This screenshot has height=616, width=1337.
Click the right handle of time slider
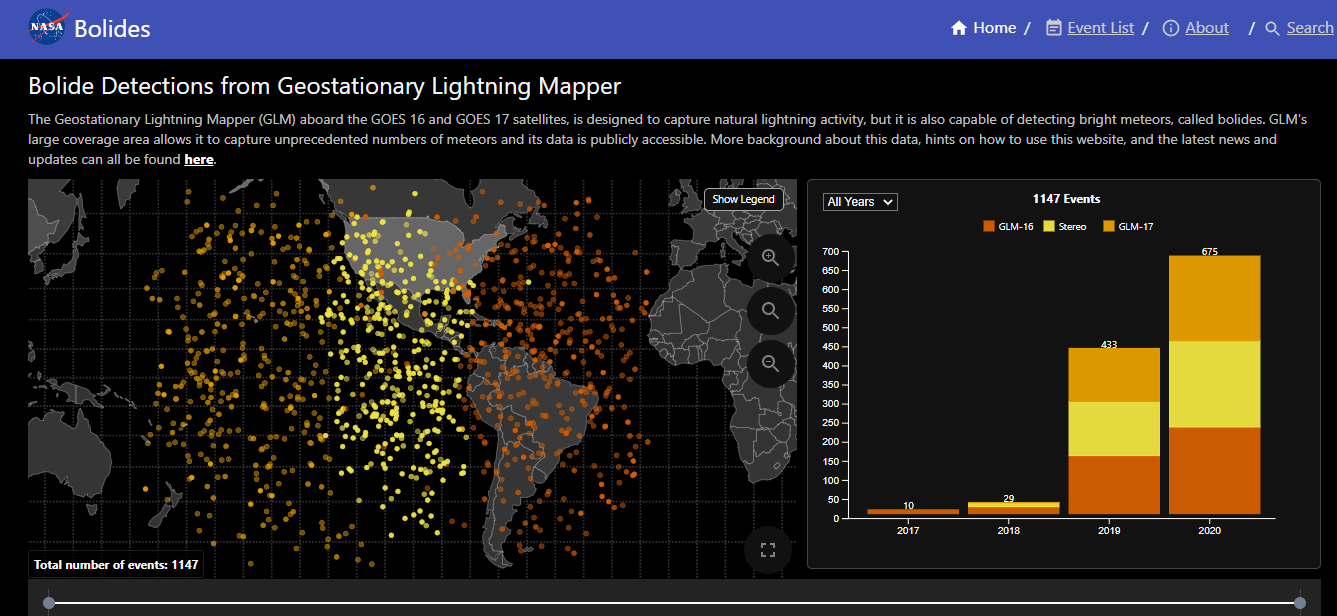click(x=1299, y=602)
